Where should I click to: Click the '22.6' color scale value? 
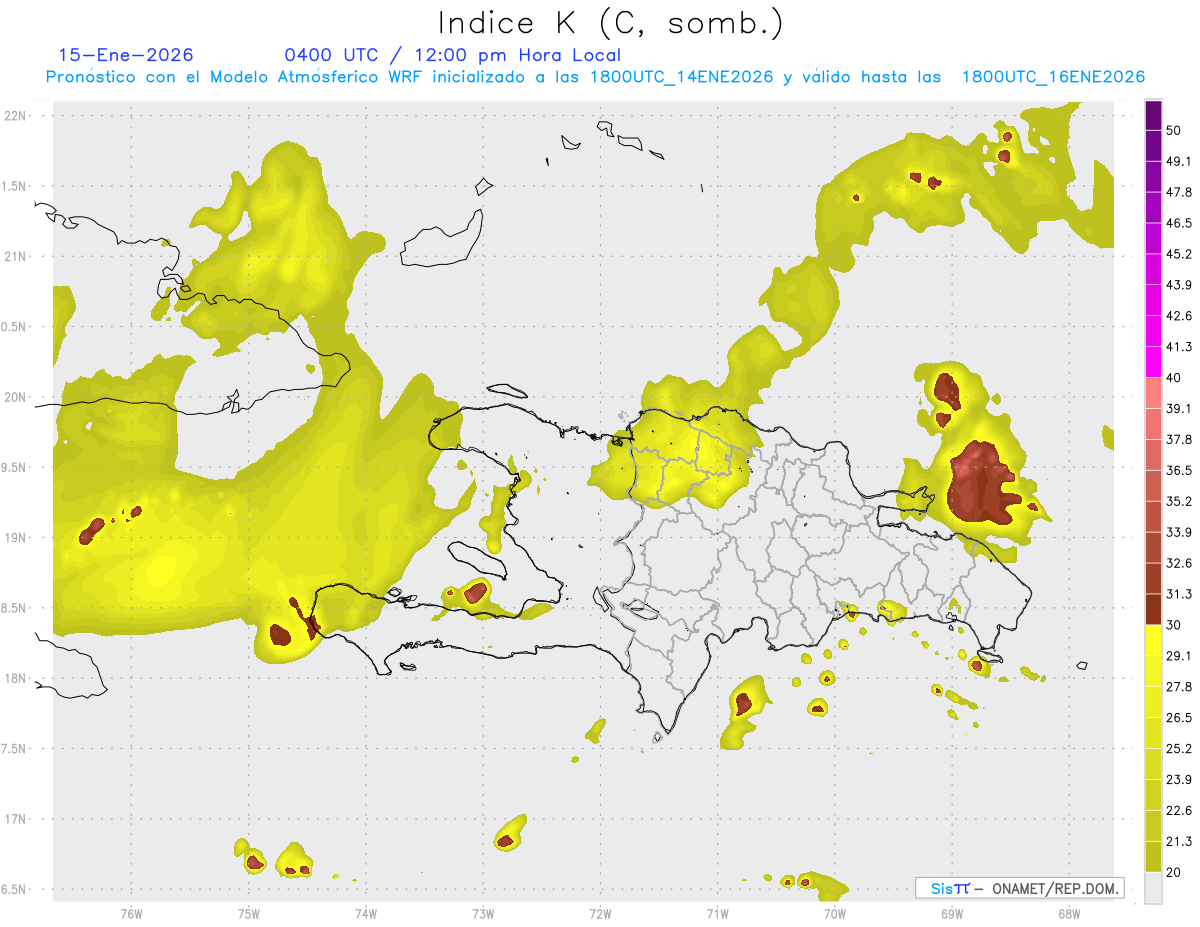[x=1179, y=810]
